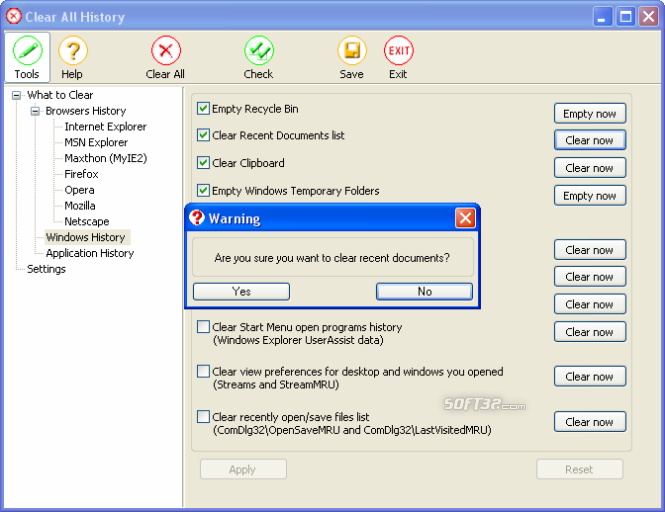Click the Reset button
The image size is (665, 512).
[x=579, y=469]
